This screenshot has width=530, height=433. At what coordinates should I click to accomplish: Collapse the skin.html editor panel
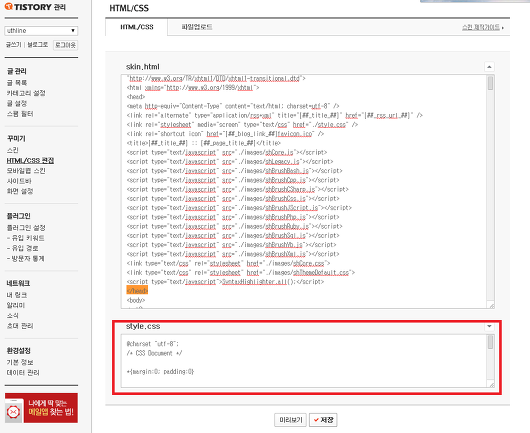point(489,67)
